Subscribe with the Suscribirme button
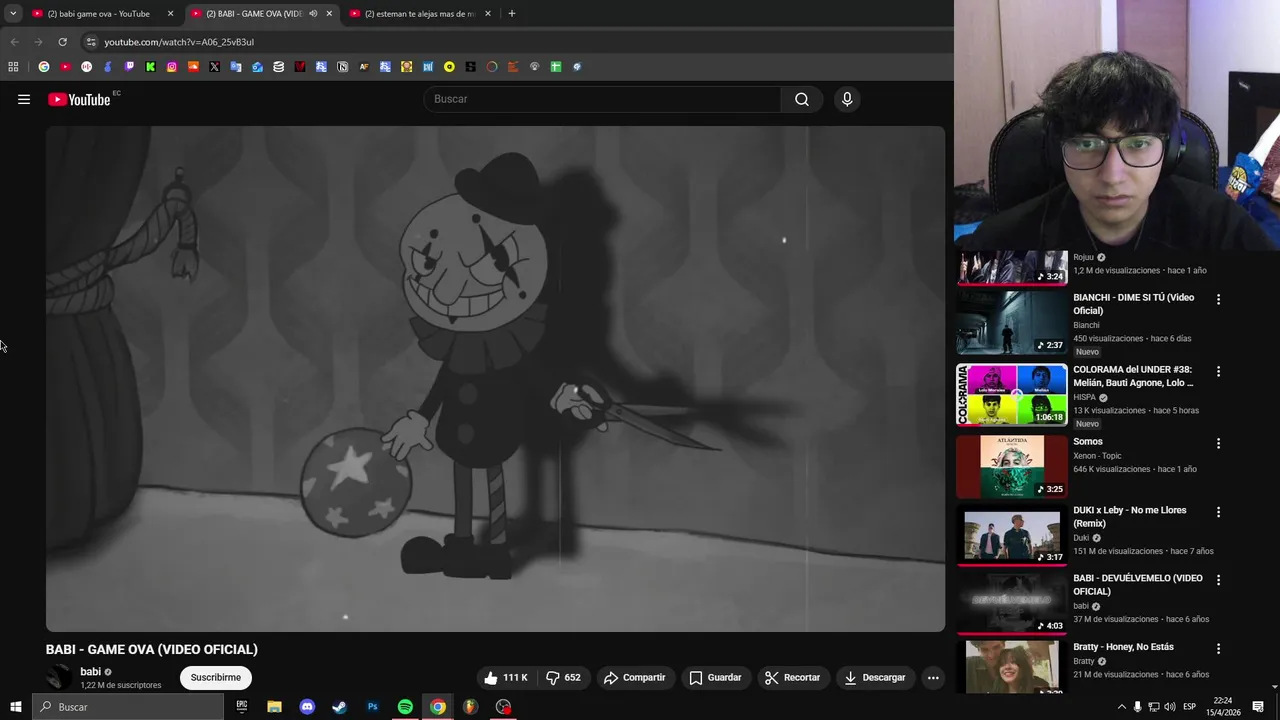The height and width of the screenshot is (720, 1280). [x=216, y=677]
